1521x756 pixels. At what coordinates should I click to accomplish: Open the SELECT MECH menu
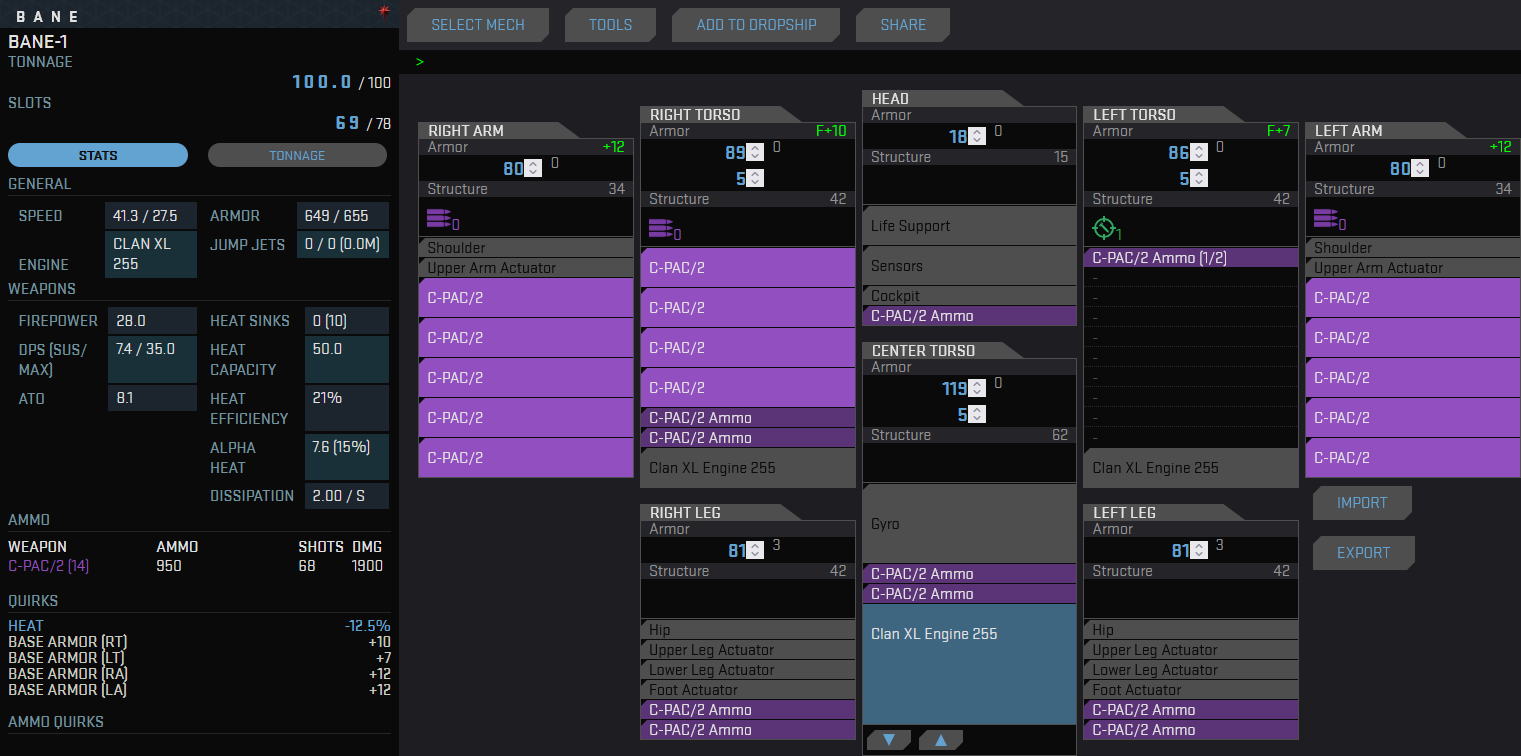478,25
